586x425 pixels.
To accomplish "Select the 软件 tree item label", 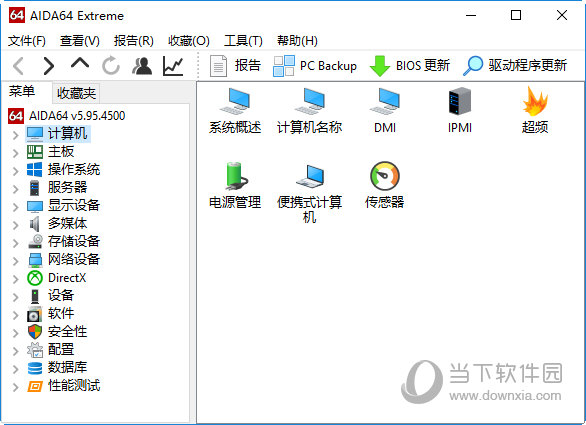I will pos(61,314).
